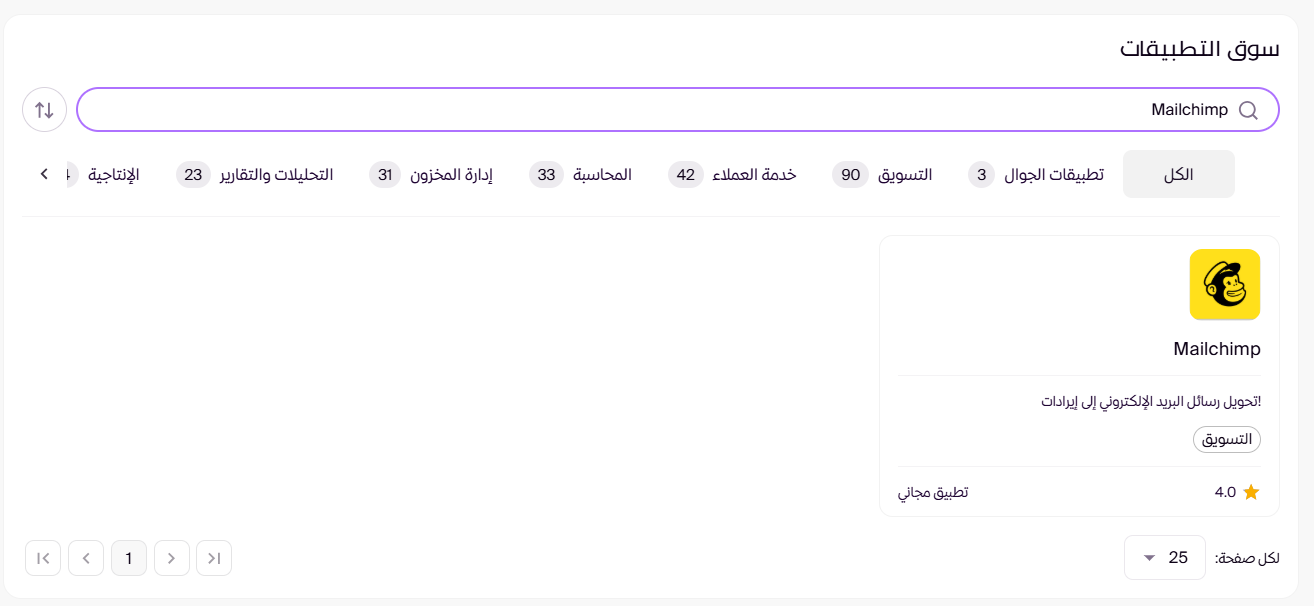This screenshot has height=606, width=1314.
Task: Go to the last page using skip-forward icon
Action: tap(214, 558)
